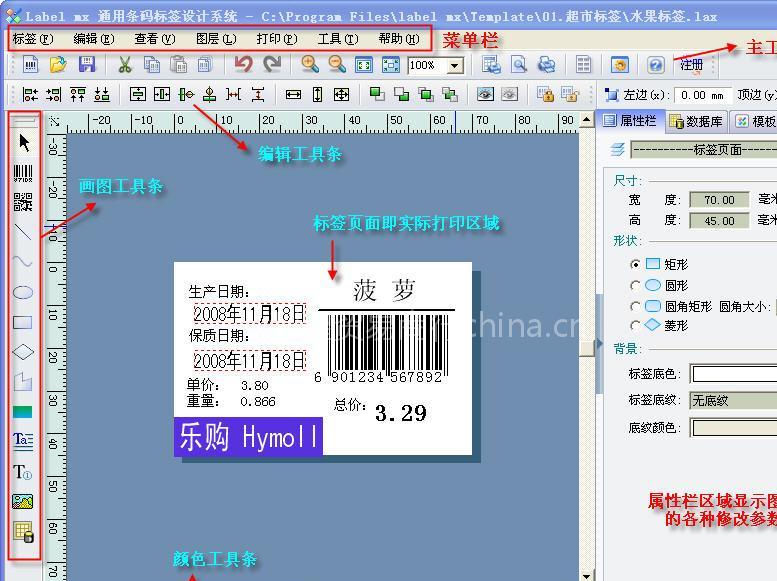
Task: Switch to the 属性栏 tab
Action: 630,120
